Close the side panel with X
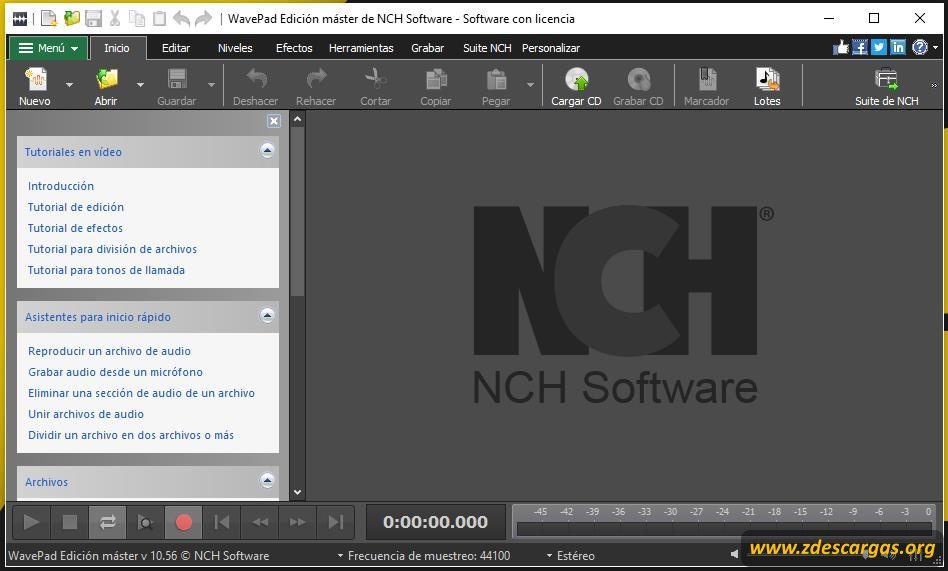 tap(274, 121)
